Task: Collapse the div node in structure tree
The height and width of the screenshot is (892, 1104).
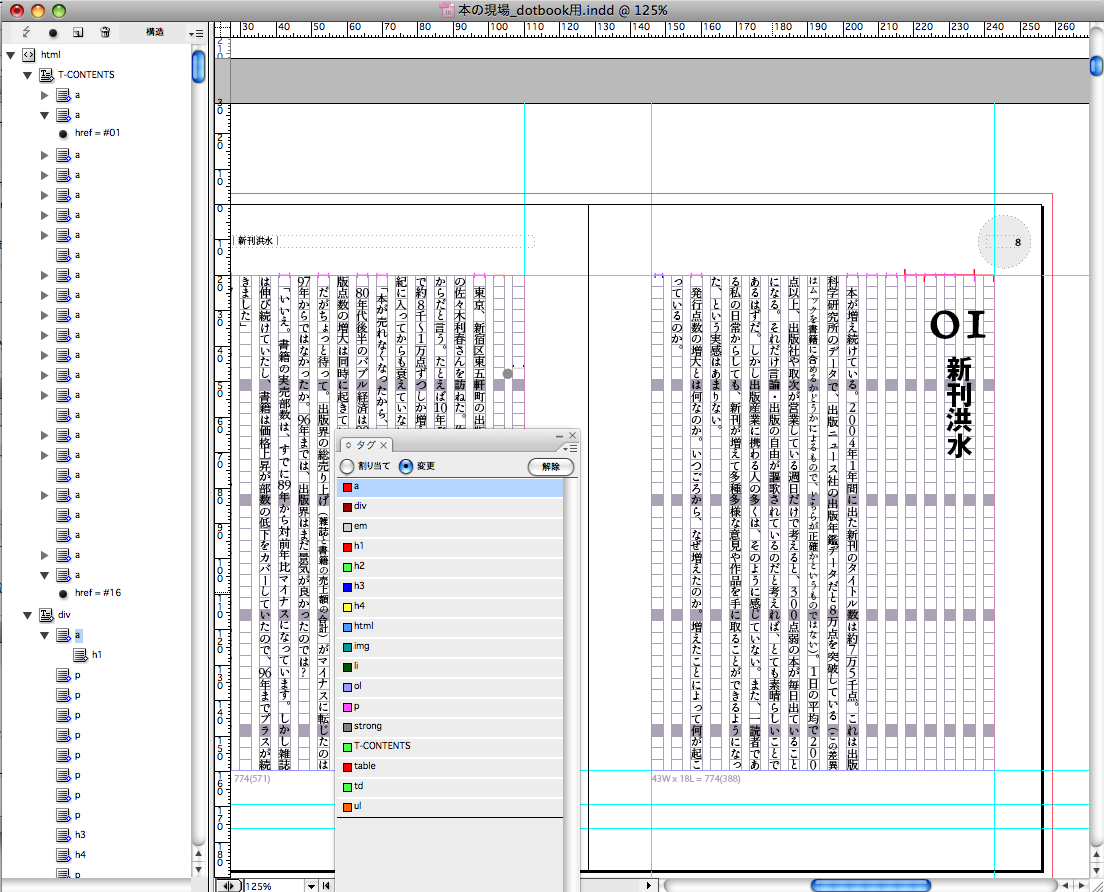Action: pos(27,615)
